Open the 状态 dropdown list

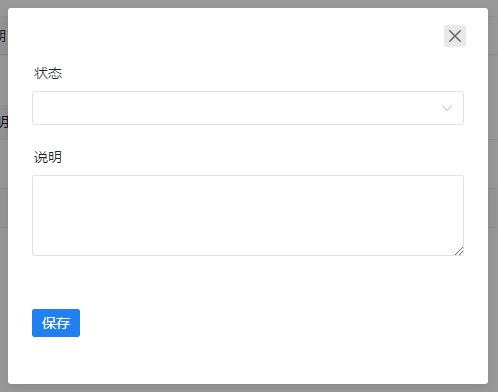(248, 108)
